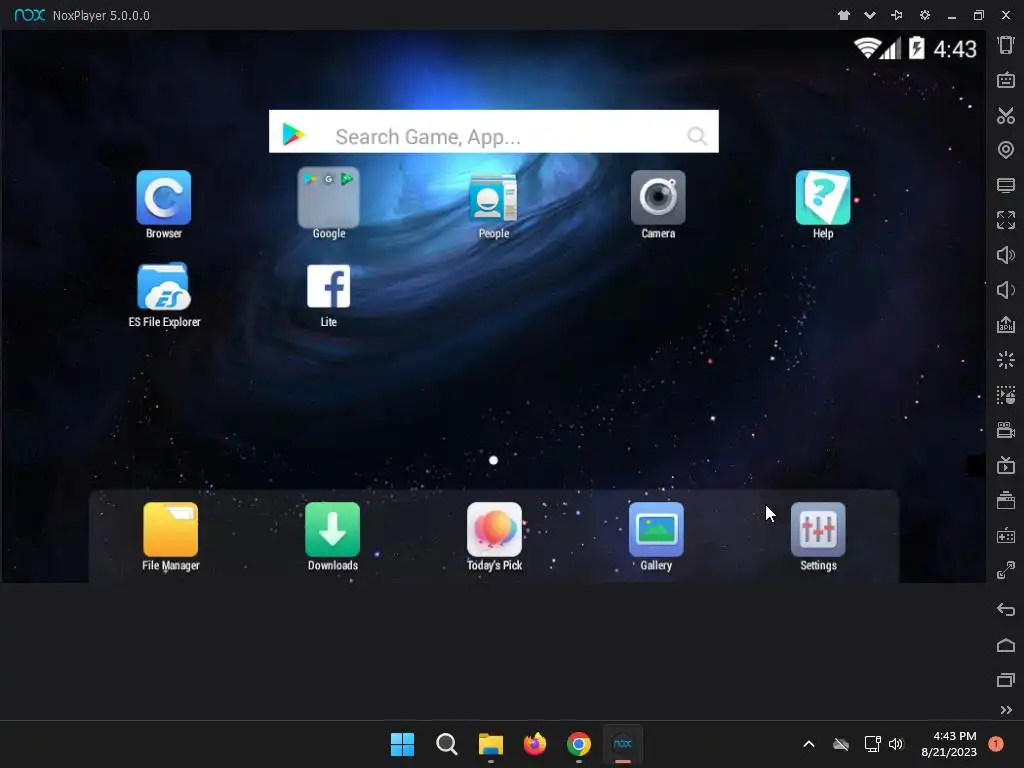Open the Gallery app
Viewport: 1024px width, 768px height.
[656, 530]
